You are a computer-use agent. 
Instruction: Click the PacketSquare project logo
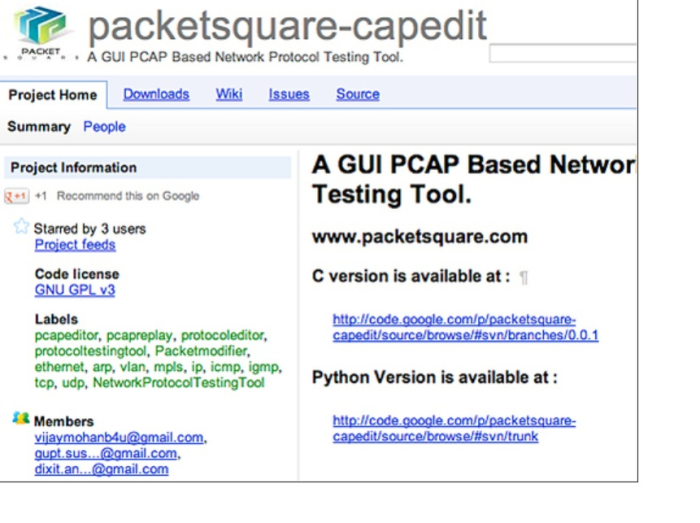40,31
